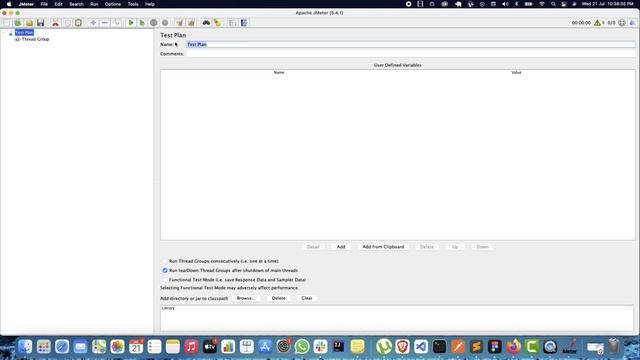Open the File menu
This screenshot has width=640, height=360.
(x=44, y=4)
